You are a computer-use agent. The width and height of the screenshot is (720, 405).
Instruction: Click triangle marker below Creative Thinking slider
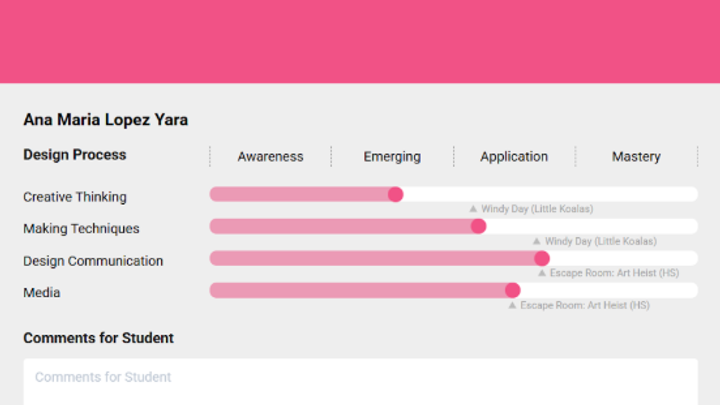click(x=474, y=209)
